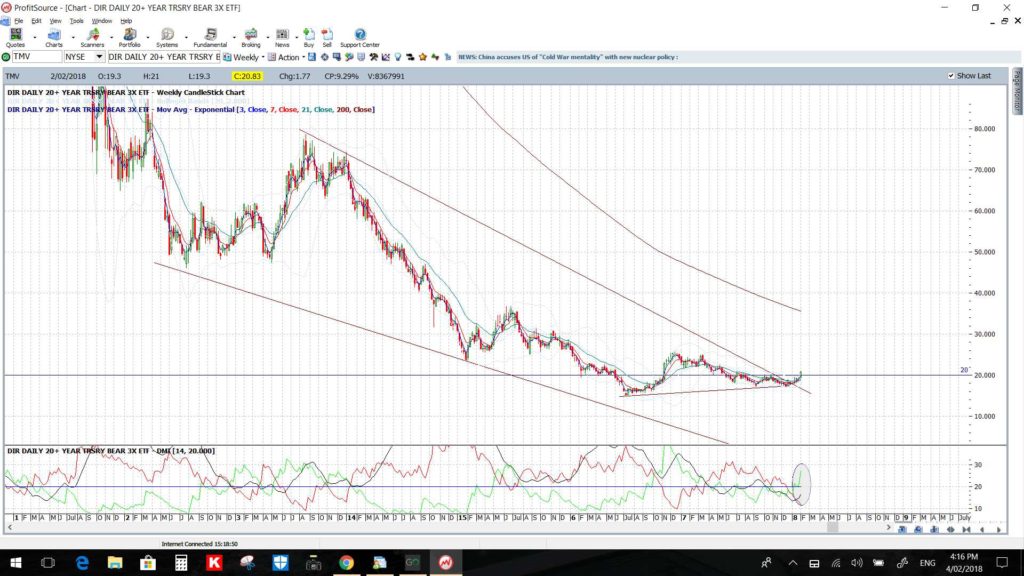Open File Explorer from the taskbar
Screen dimensions: 1024x576
coord(115,562)
